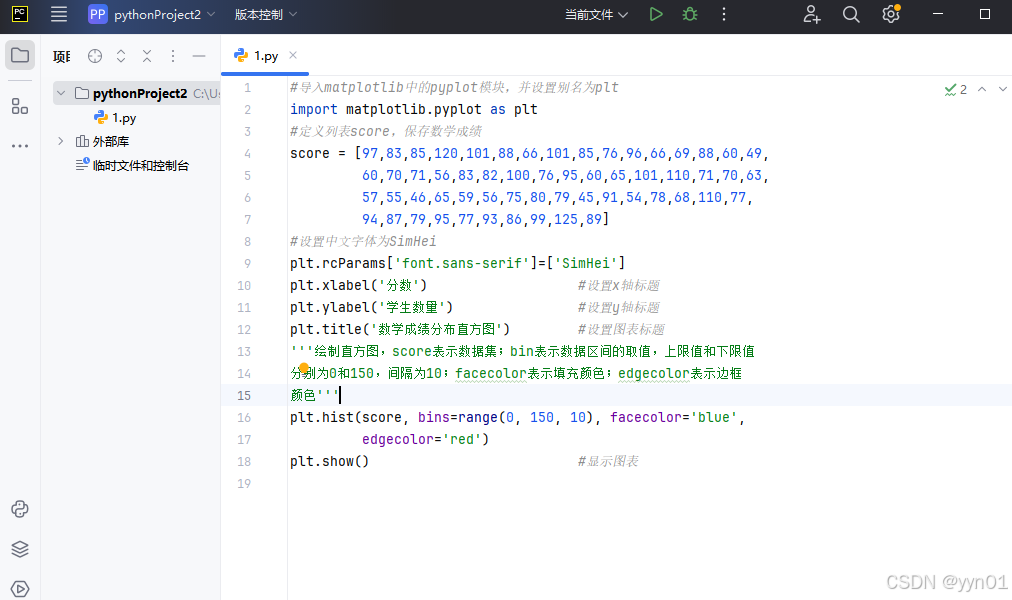Screen dimensions: 1012x600
Task: Click the 2 problems inspection indicator
Action: [955, 89]
